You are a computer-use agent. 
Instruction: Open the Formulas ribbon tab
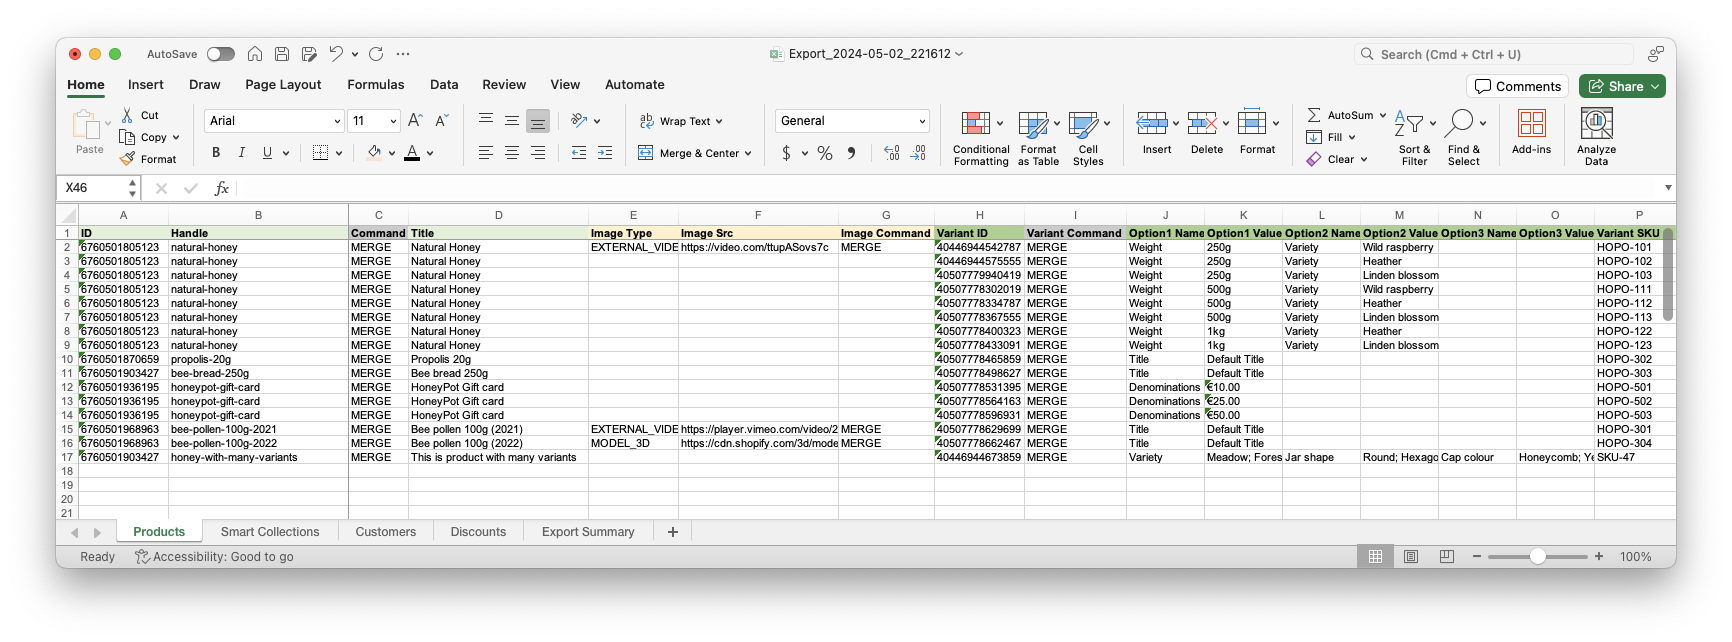coord(375,85)
